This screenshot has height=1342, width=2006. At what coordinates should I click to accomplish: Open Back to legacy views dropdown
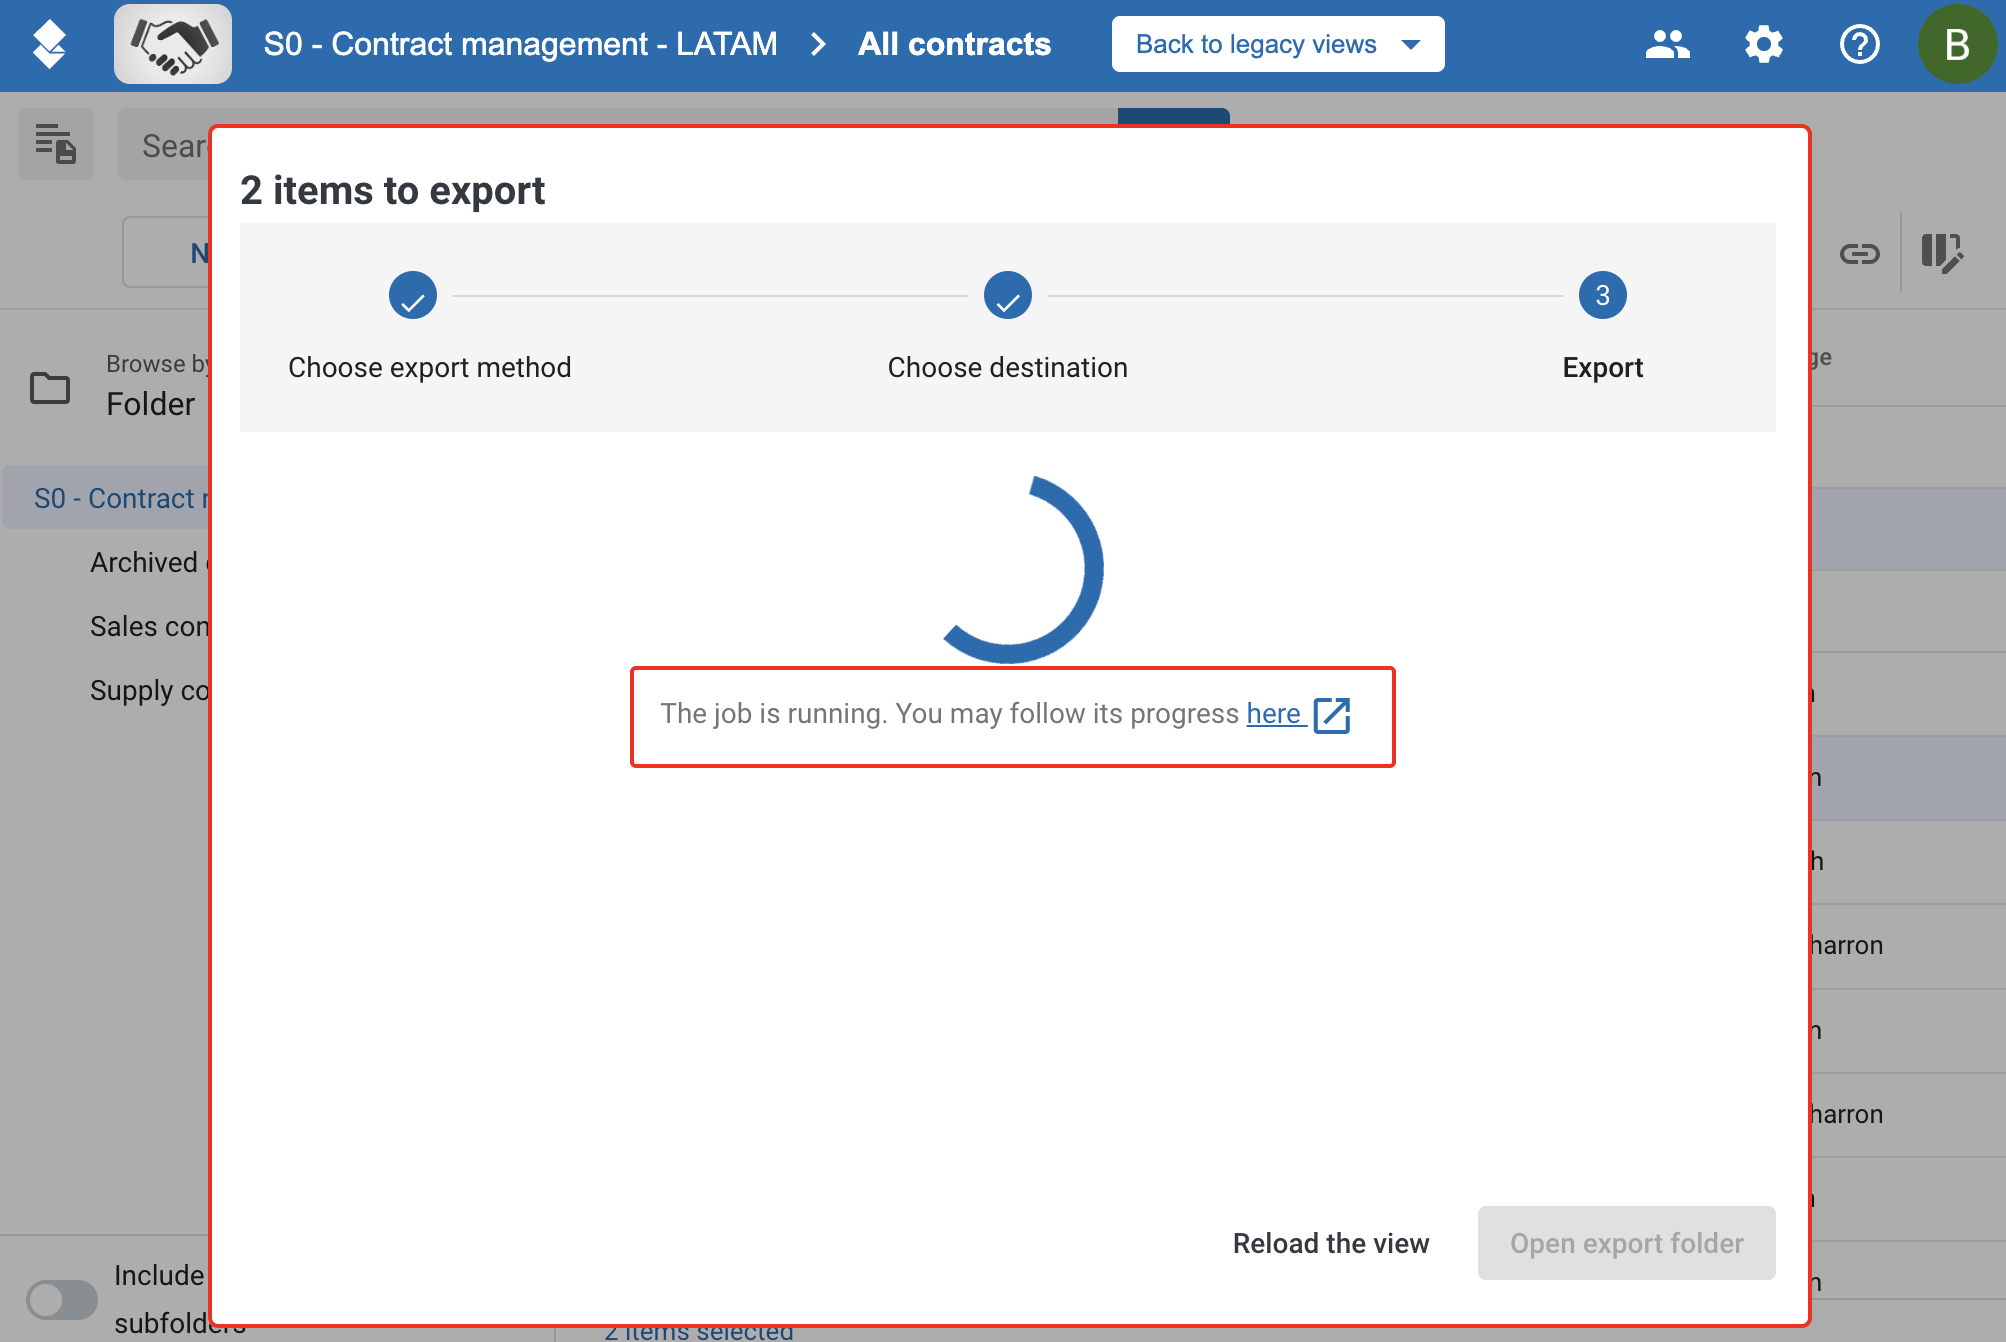[x=1278, y=44]
